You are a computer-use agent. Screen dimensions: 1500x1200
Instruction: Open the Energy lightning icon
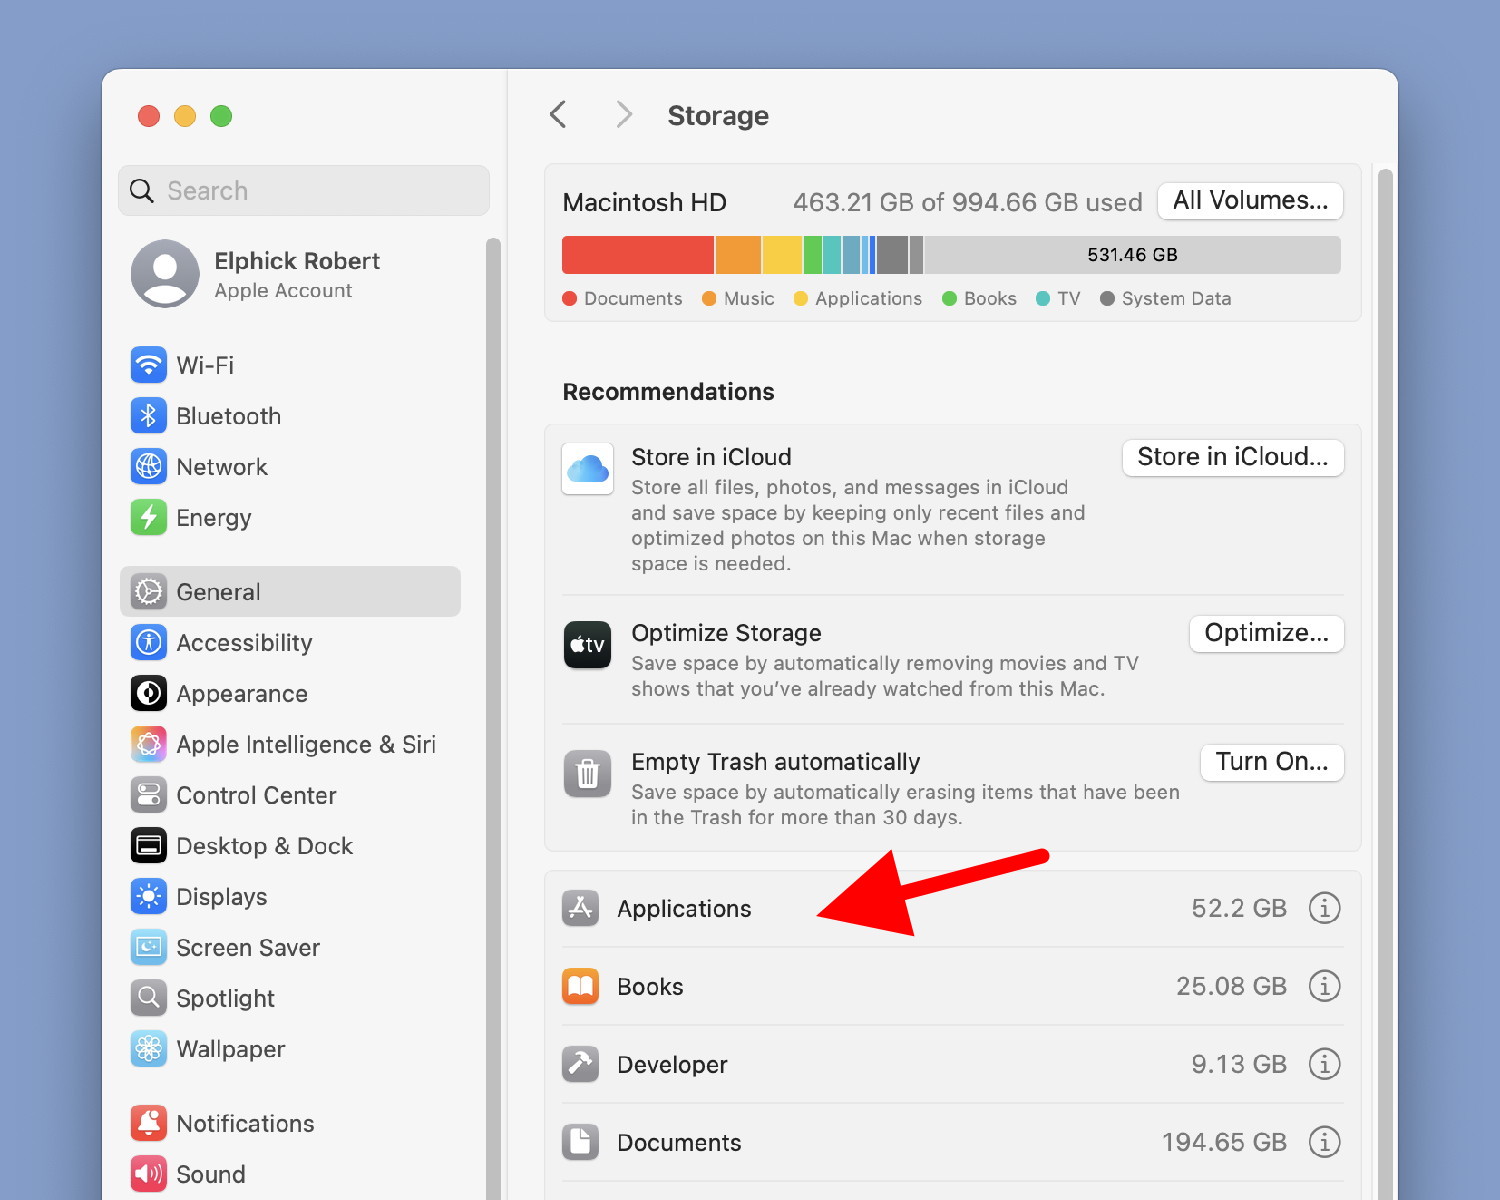[x=149, y=518]
